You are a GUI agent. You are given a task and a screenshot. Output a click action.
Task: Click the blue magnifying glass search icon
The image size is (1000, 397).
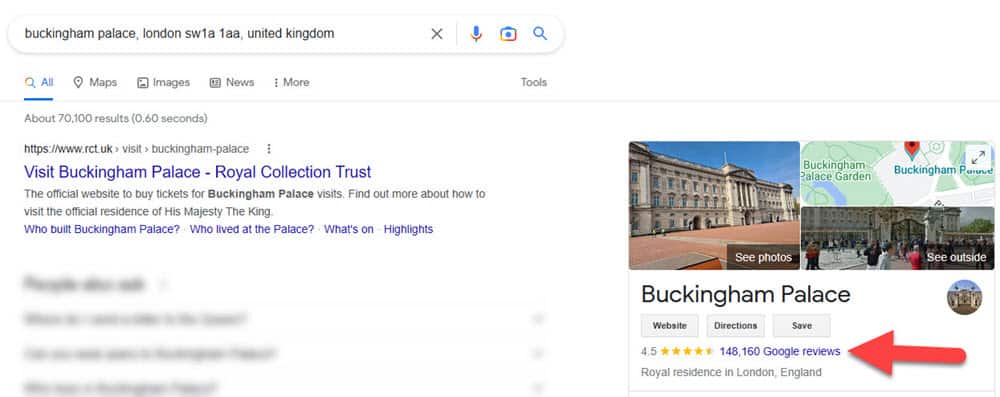(x=540, y=33)
